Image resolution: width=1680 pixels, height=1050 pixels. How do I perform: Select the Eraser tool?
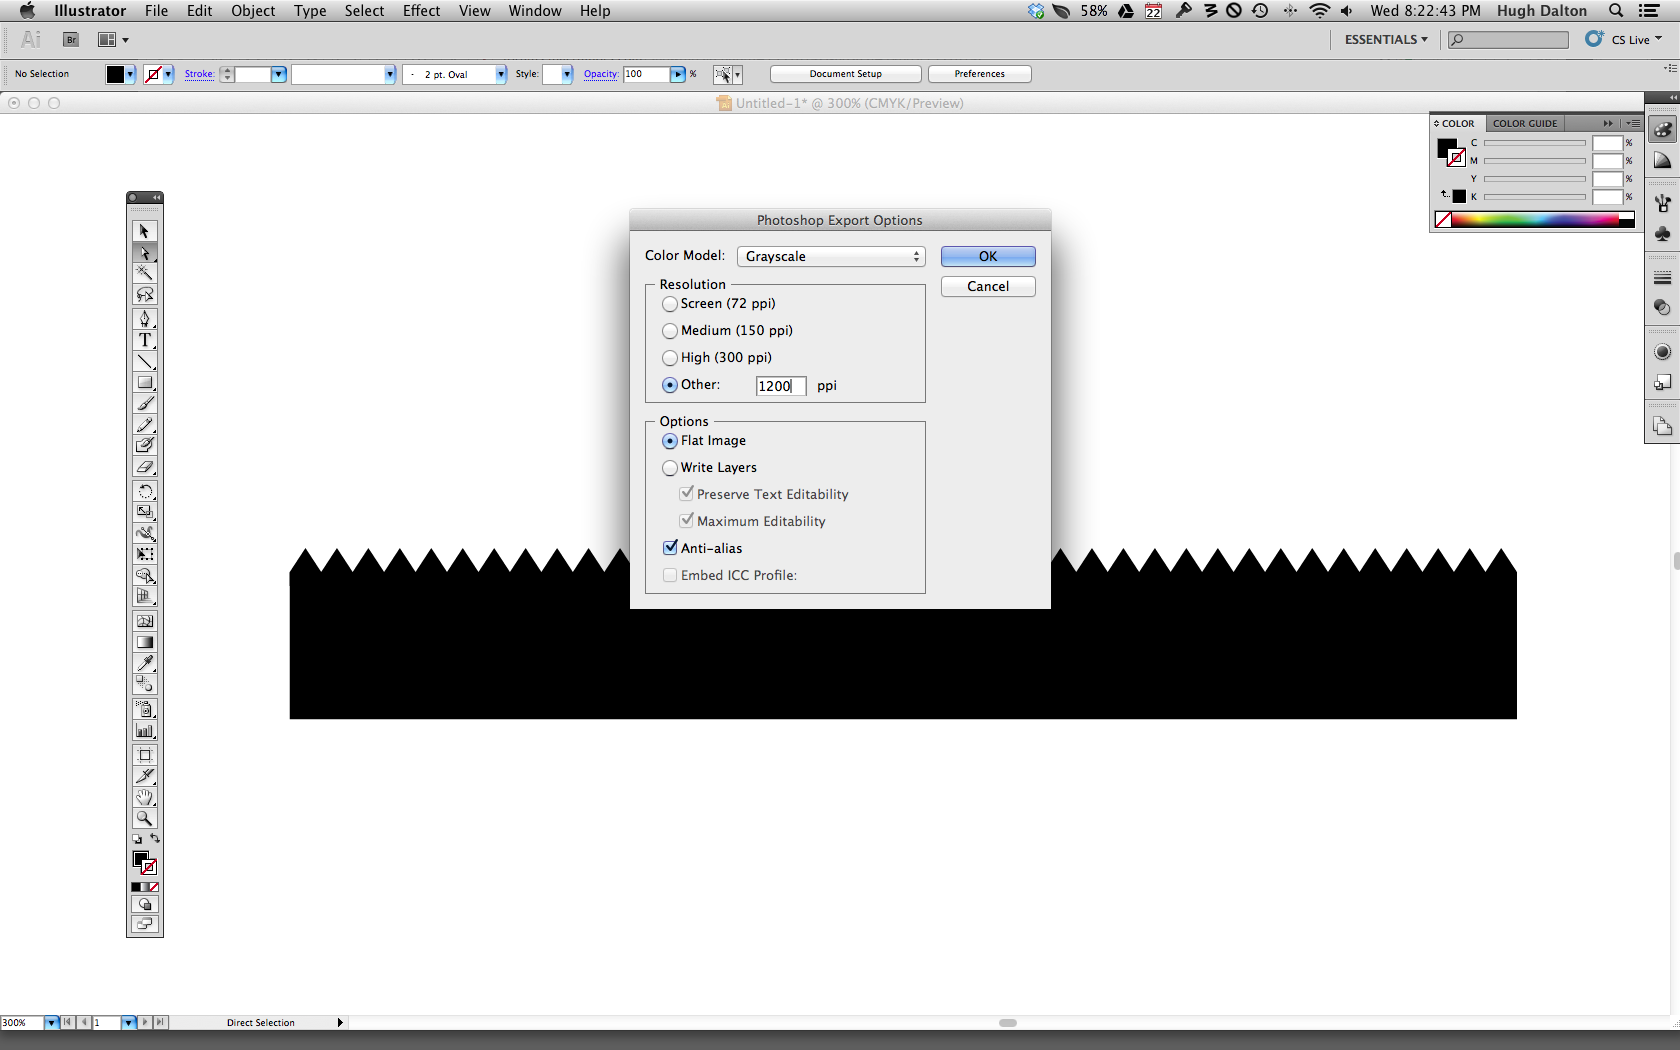pyautogui.click(x=145, y=467)
